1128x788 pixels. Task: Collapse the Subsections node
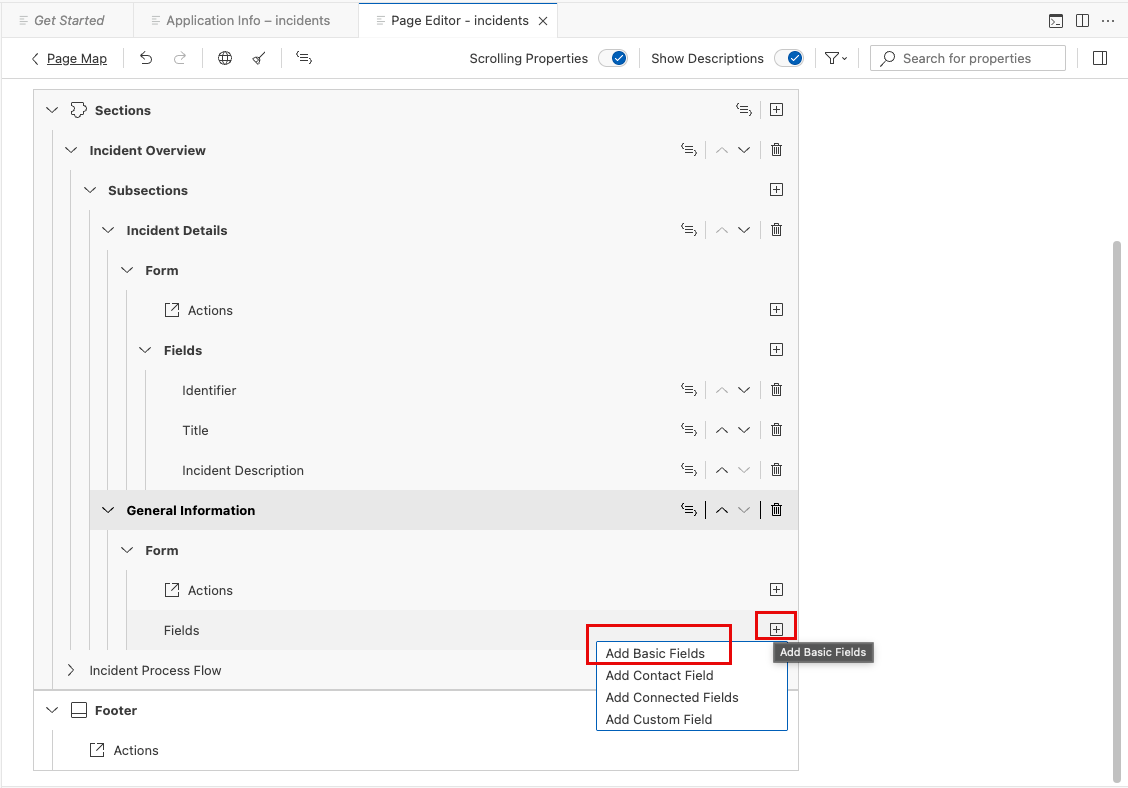[89, 190]
